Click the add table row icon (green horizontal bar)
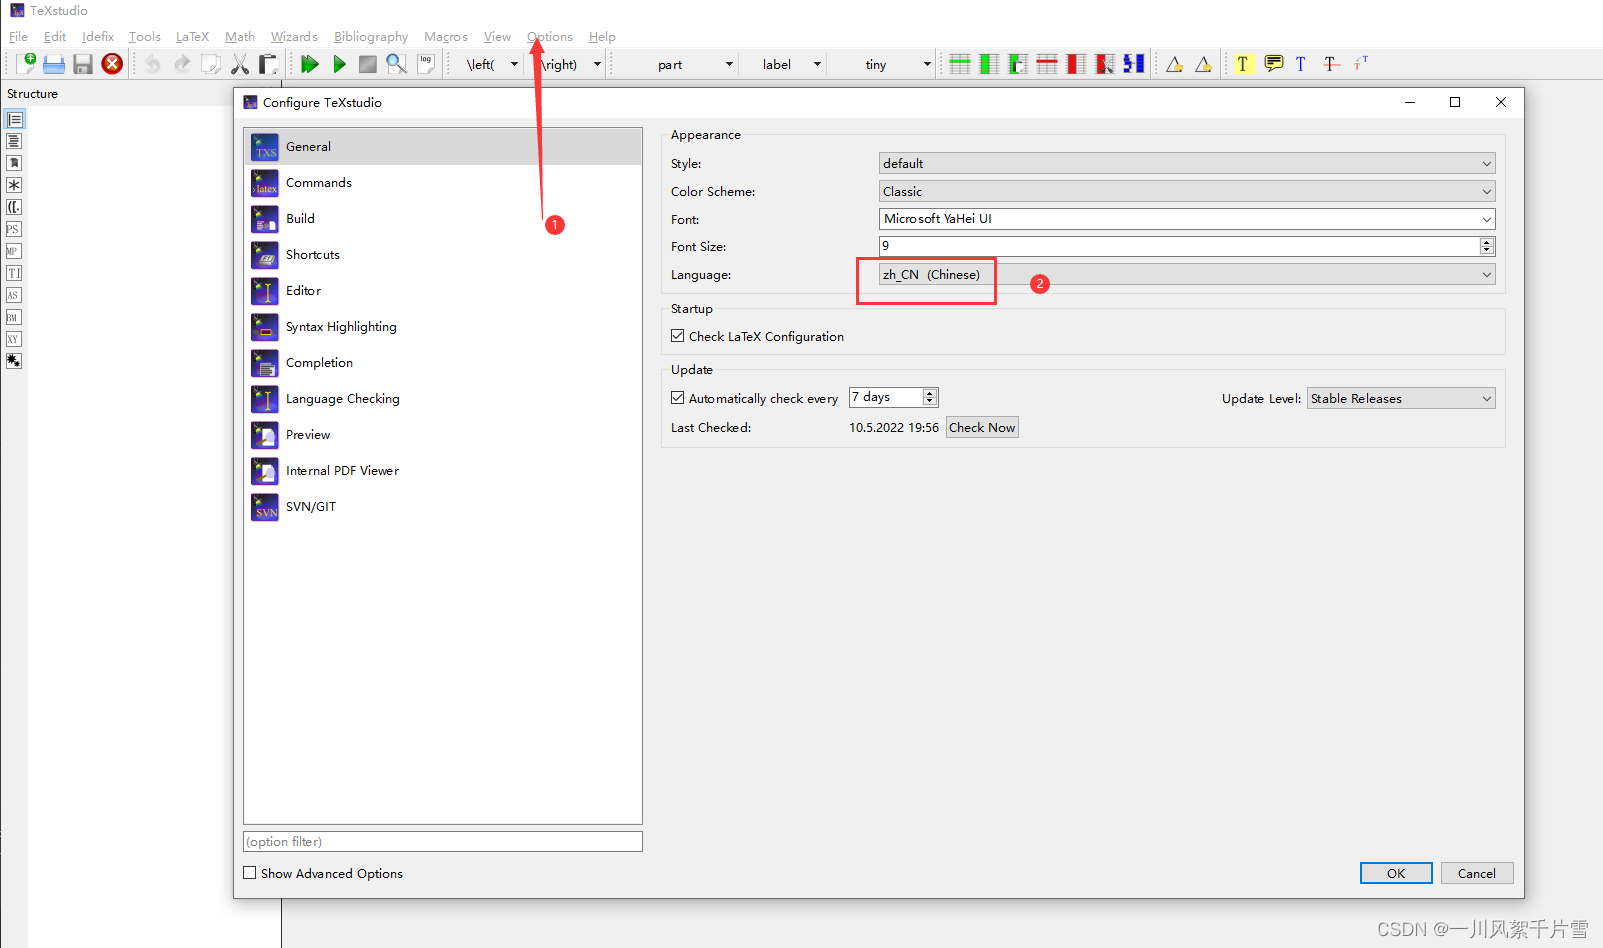Image resolution: width=1603 pixels, height=948 pixels. click(x=960, y=64)
